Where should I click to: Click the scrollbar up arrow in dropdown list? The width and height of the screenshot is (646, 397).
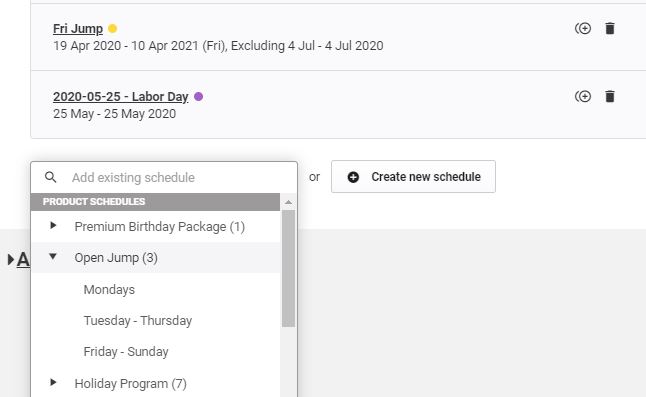click(x=288, y=202)
